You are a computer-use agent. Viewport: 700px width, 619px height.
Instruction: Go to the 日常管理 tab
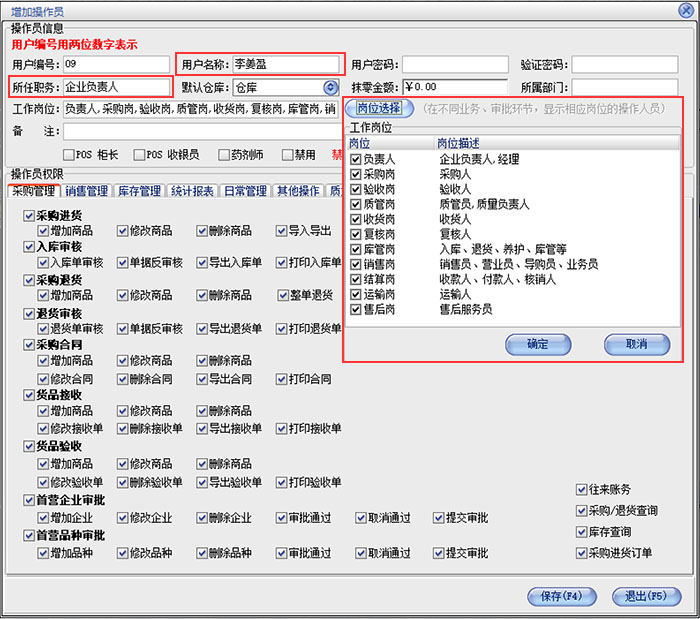pyautogui.click(x=246, y=191)
